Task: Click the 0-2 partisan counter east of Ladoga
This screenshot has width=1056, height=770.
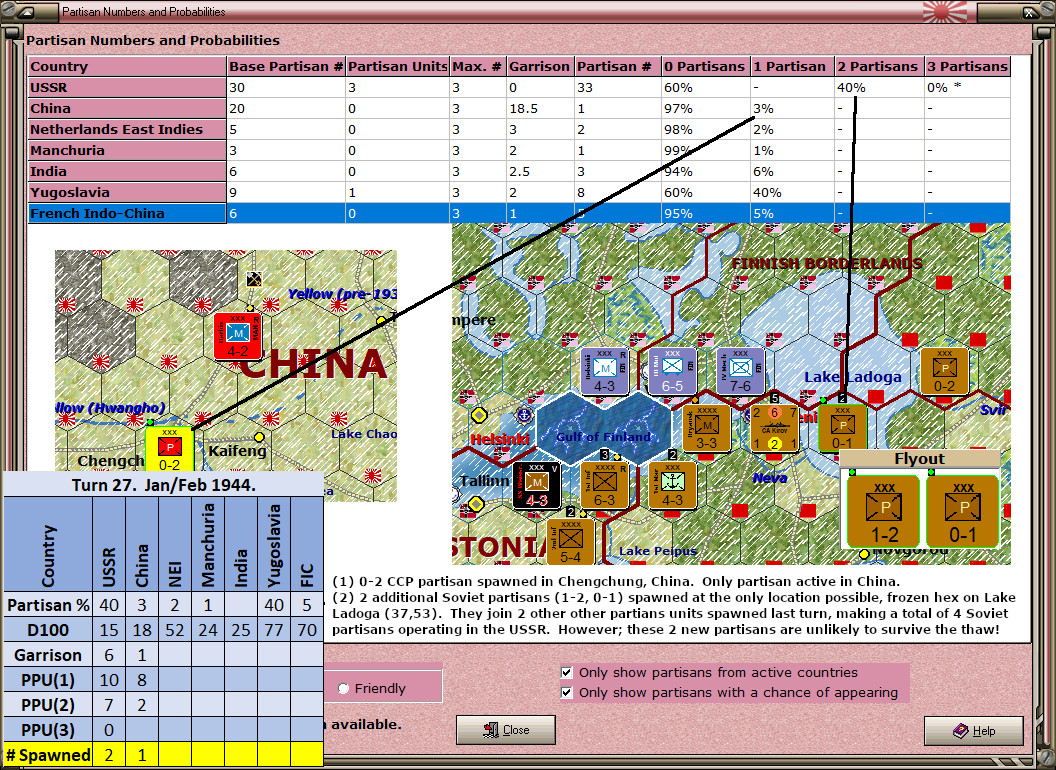Action: point(944,371)
